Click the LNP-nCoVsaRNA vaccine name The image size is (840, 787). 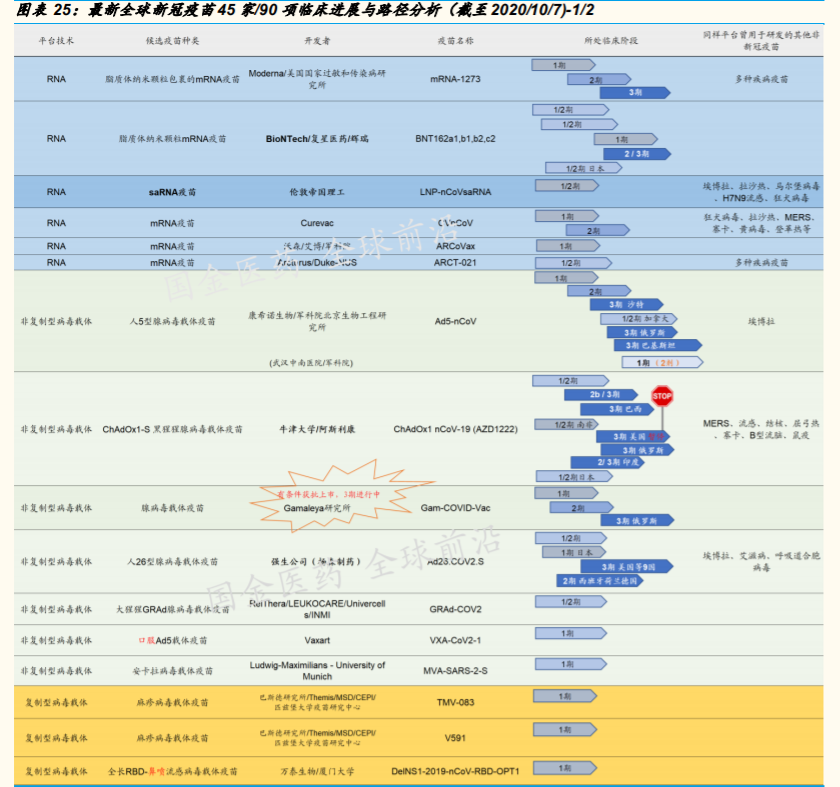[455, 192]
